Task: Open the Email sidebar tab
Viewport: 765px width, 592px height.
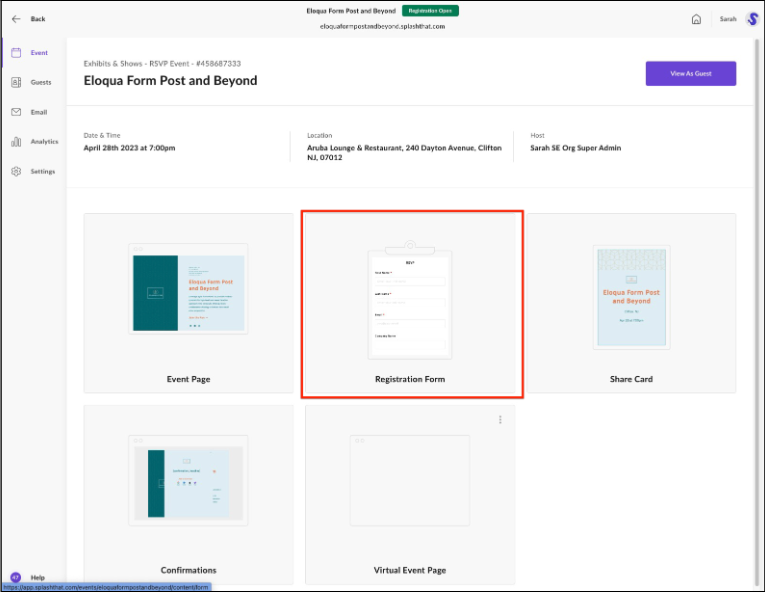Action: [x=39, y=112]
